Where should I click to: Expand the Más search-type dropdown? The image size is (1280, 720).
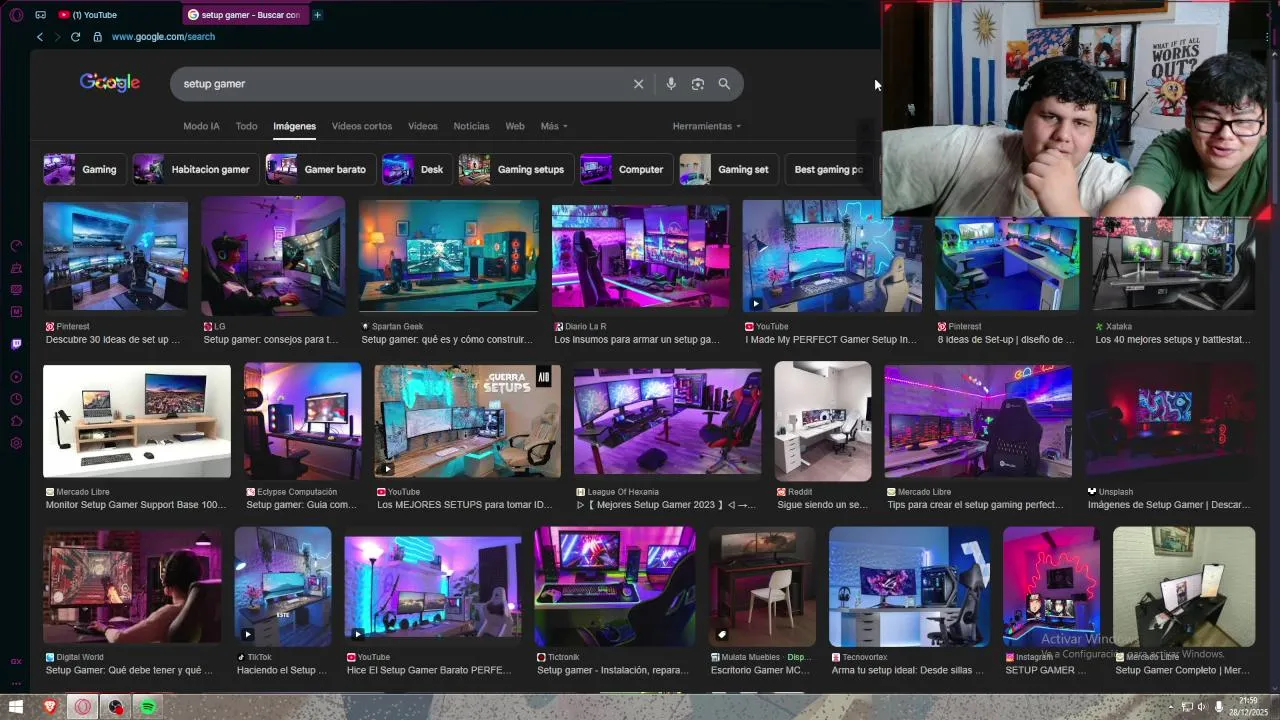pyautogui.click(x=554, y=126)
